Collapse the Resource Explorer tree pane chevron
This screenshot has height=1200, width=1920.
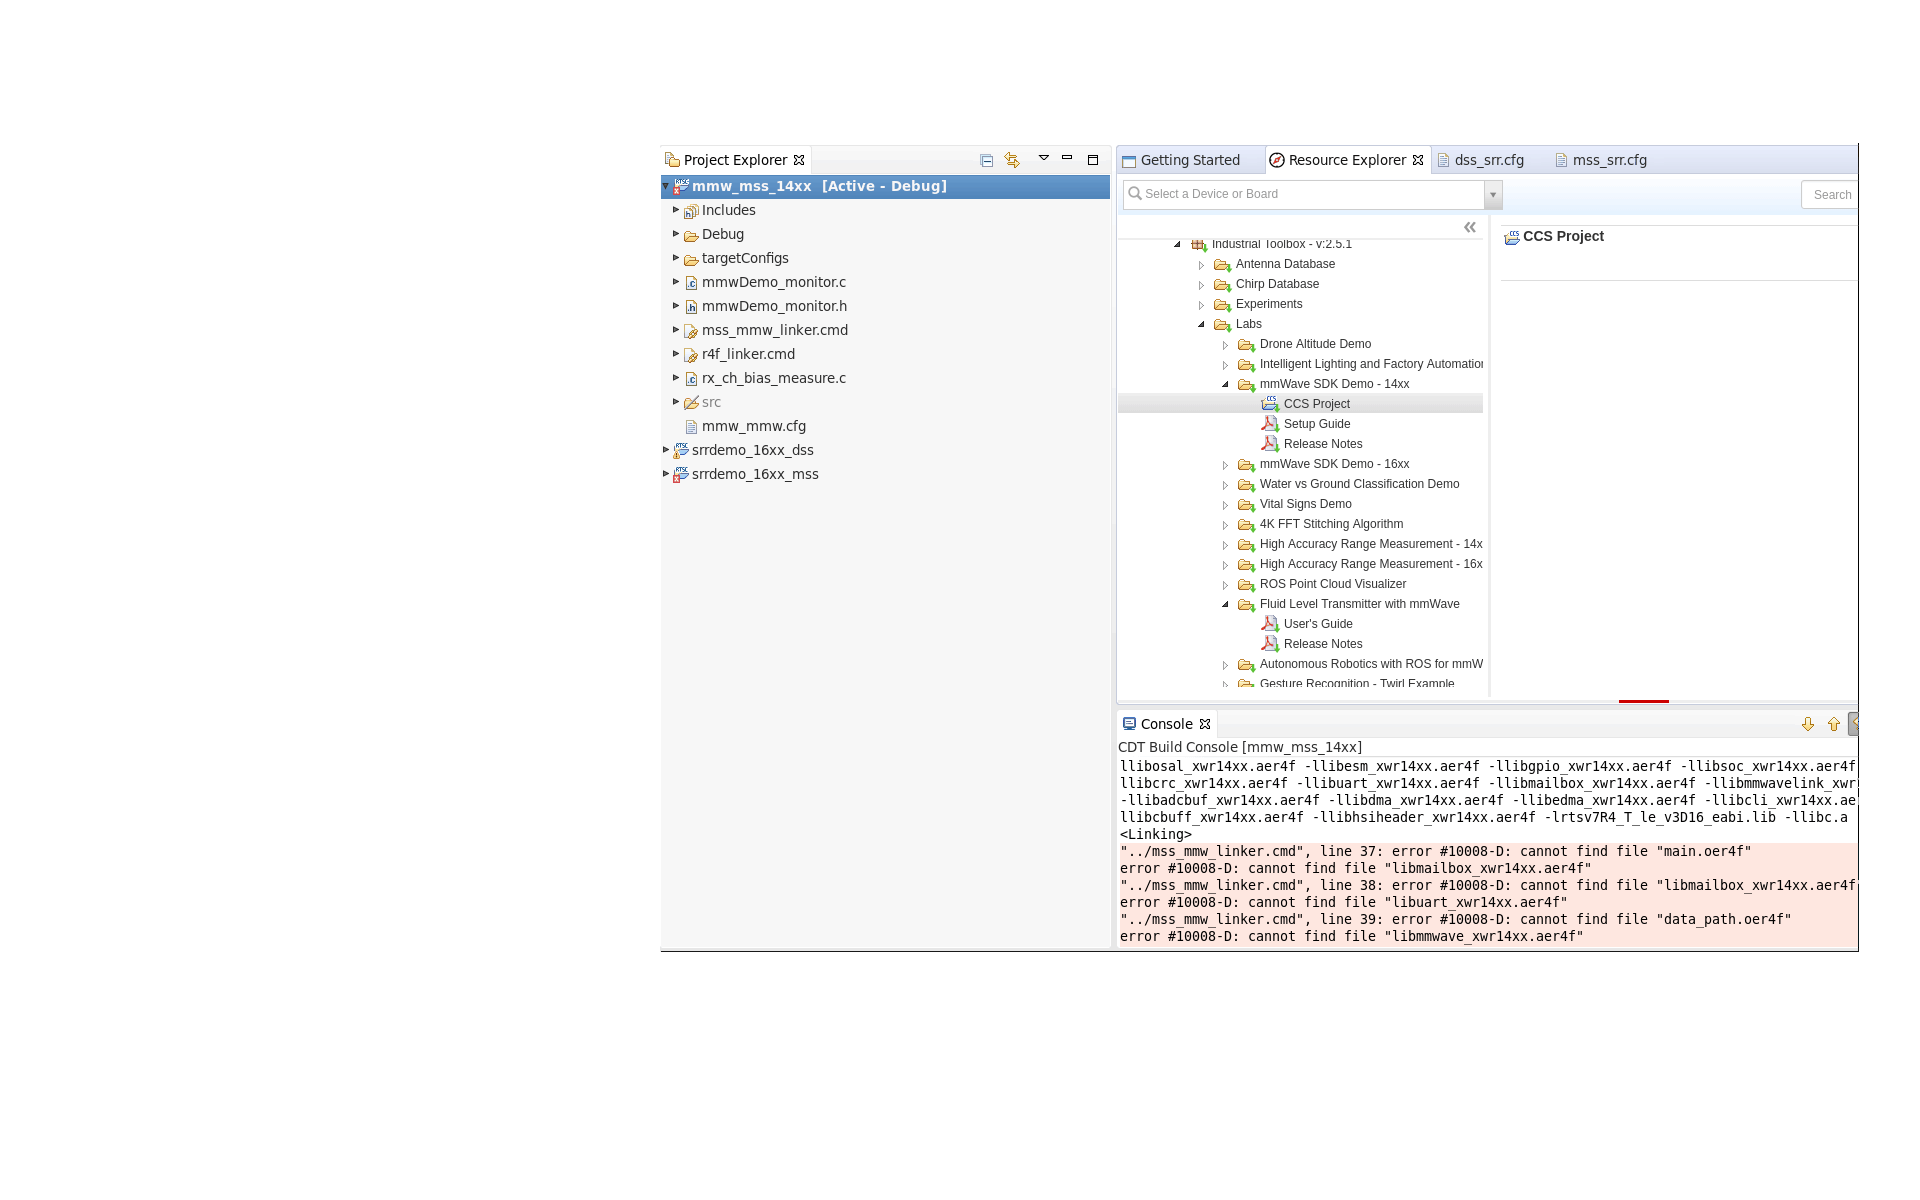[1469, 228]
